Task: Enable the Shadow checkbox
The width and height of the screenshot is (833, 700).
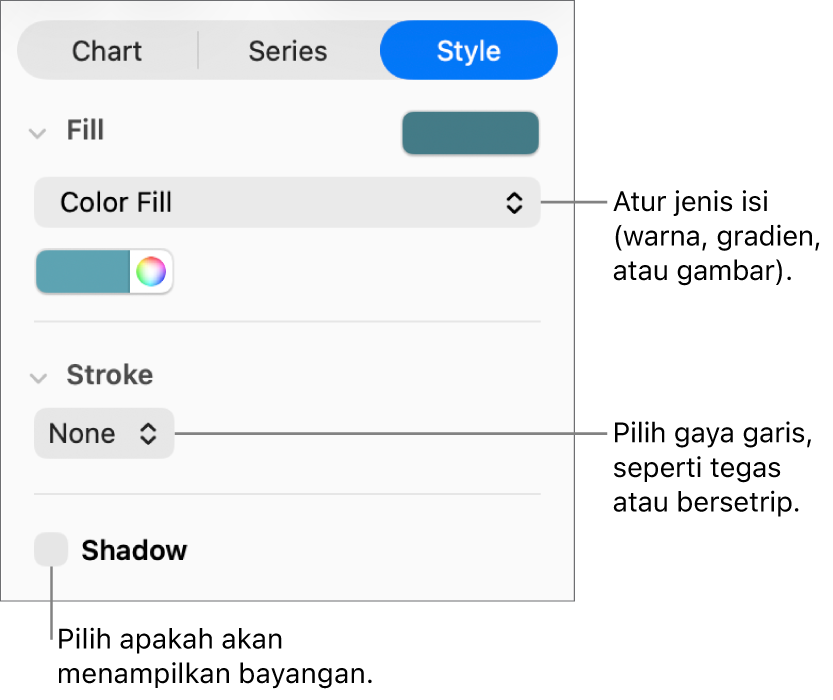Action: (x=51, y=550)
